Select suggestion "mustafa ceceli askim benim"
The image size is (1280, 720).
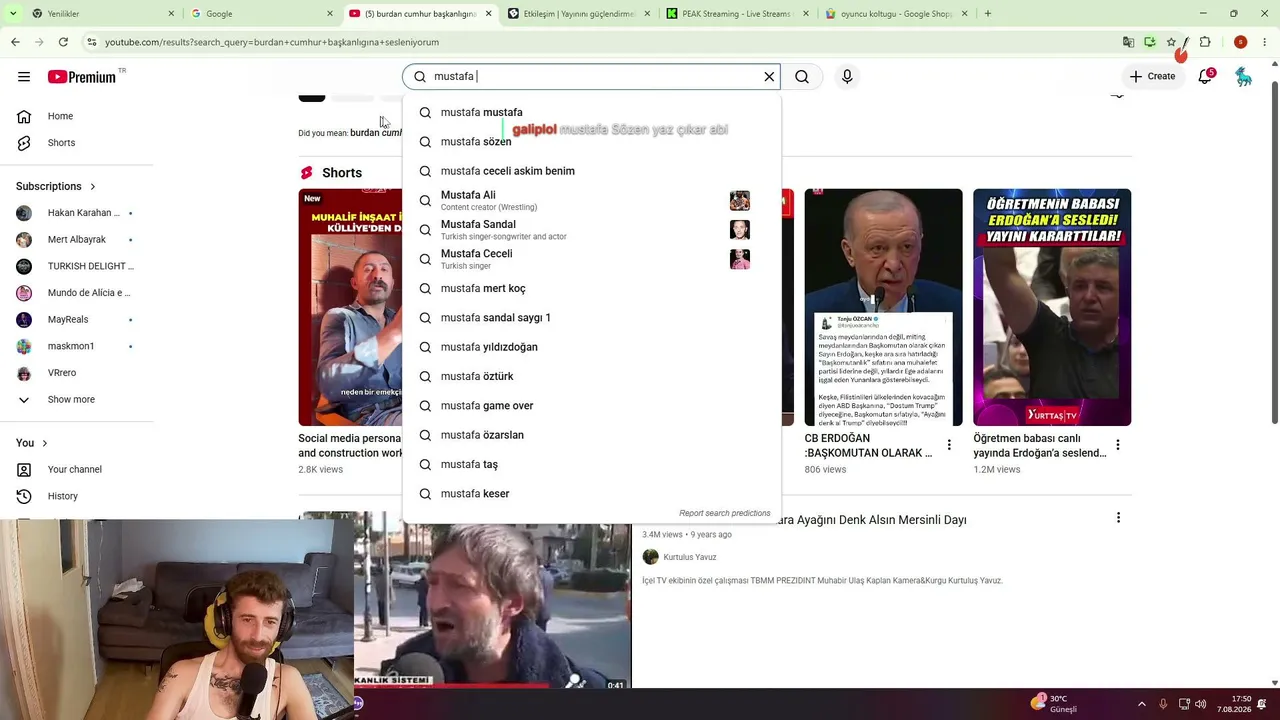[x=592, y=171]
